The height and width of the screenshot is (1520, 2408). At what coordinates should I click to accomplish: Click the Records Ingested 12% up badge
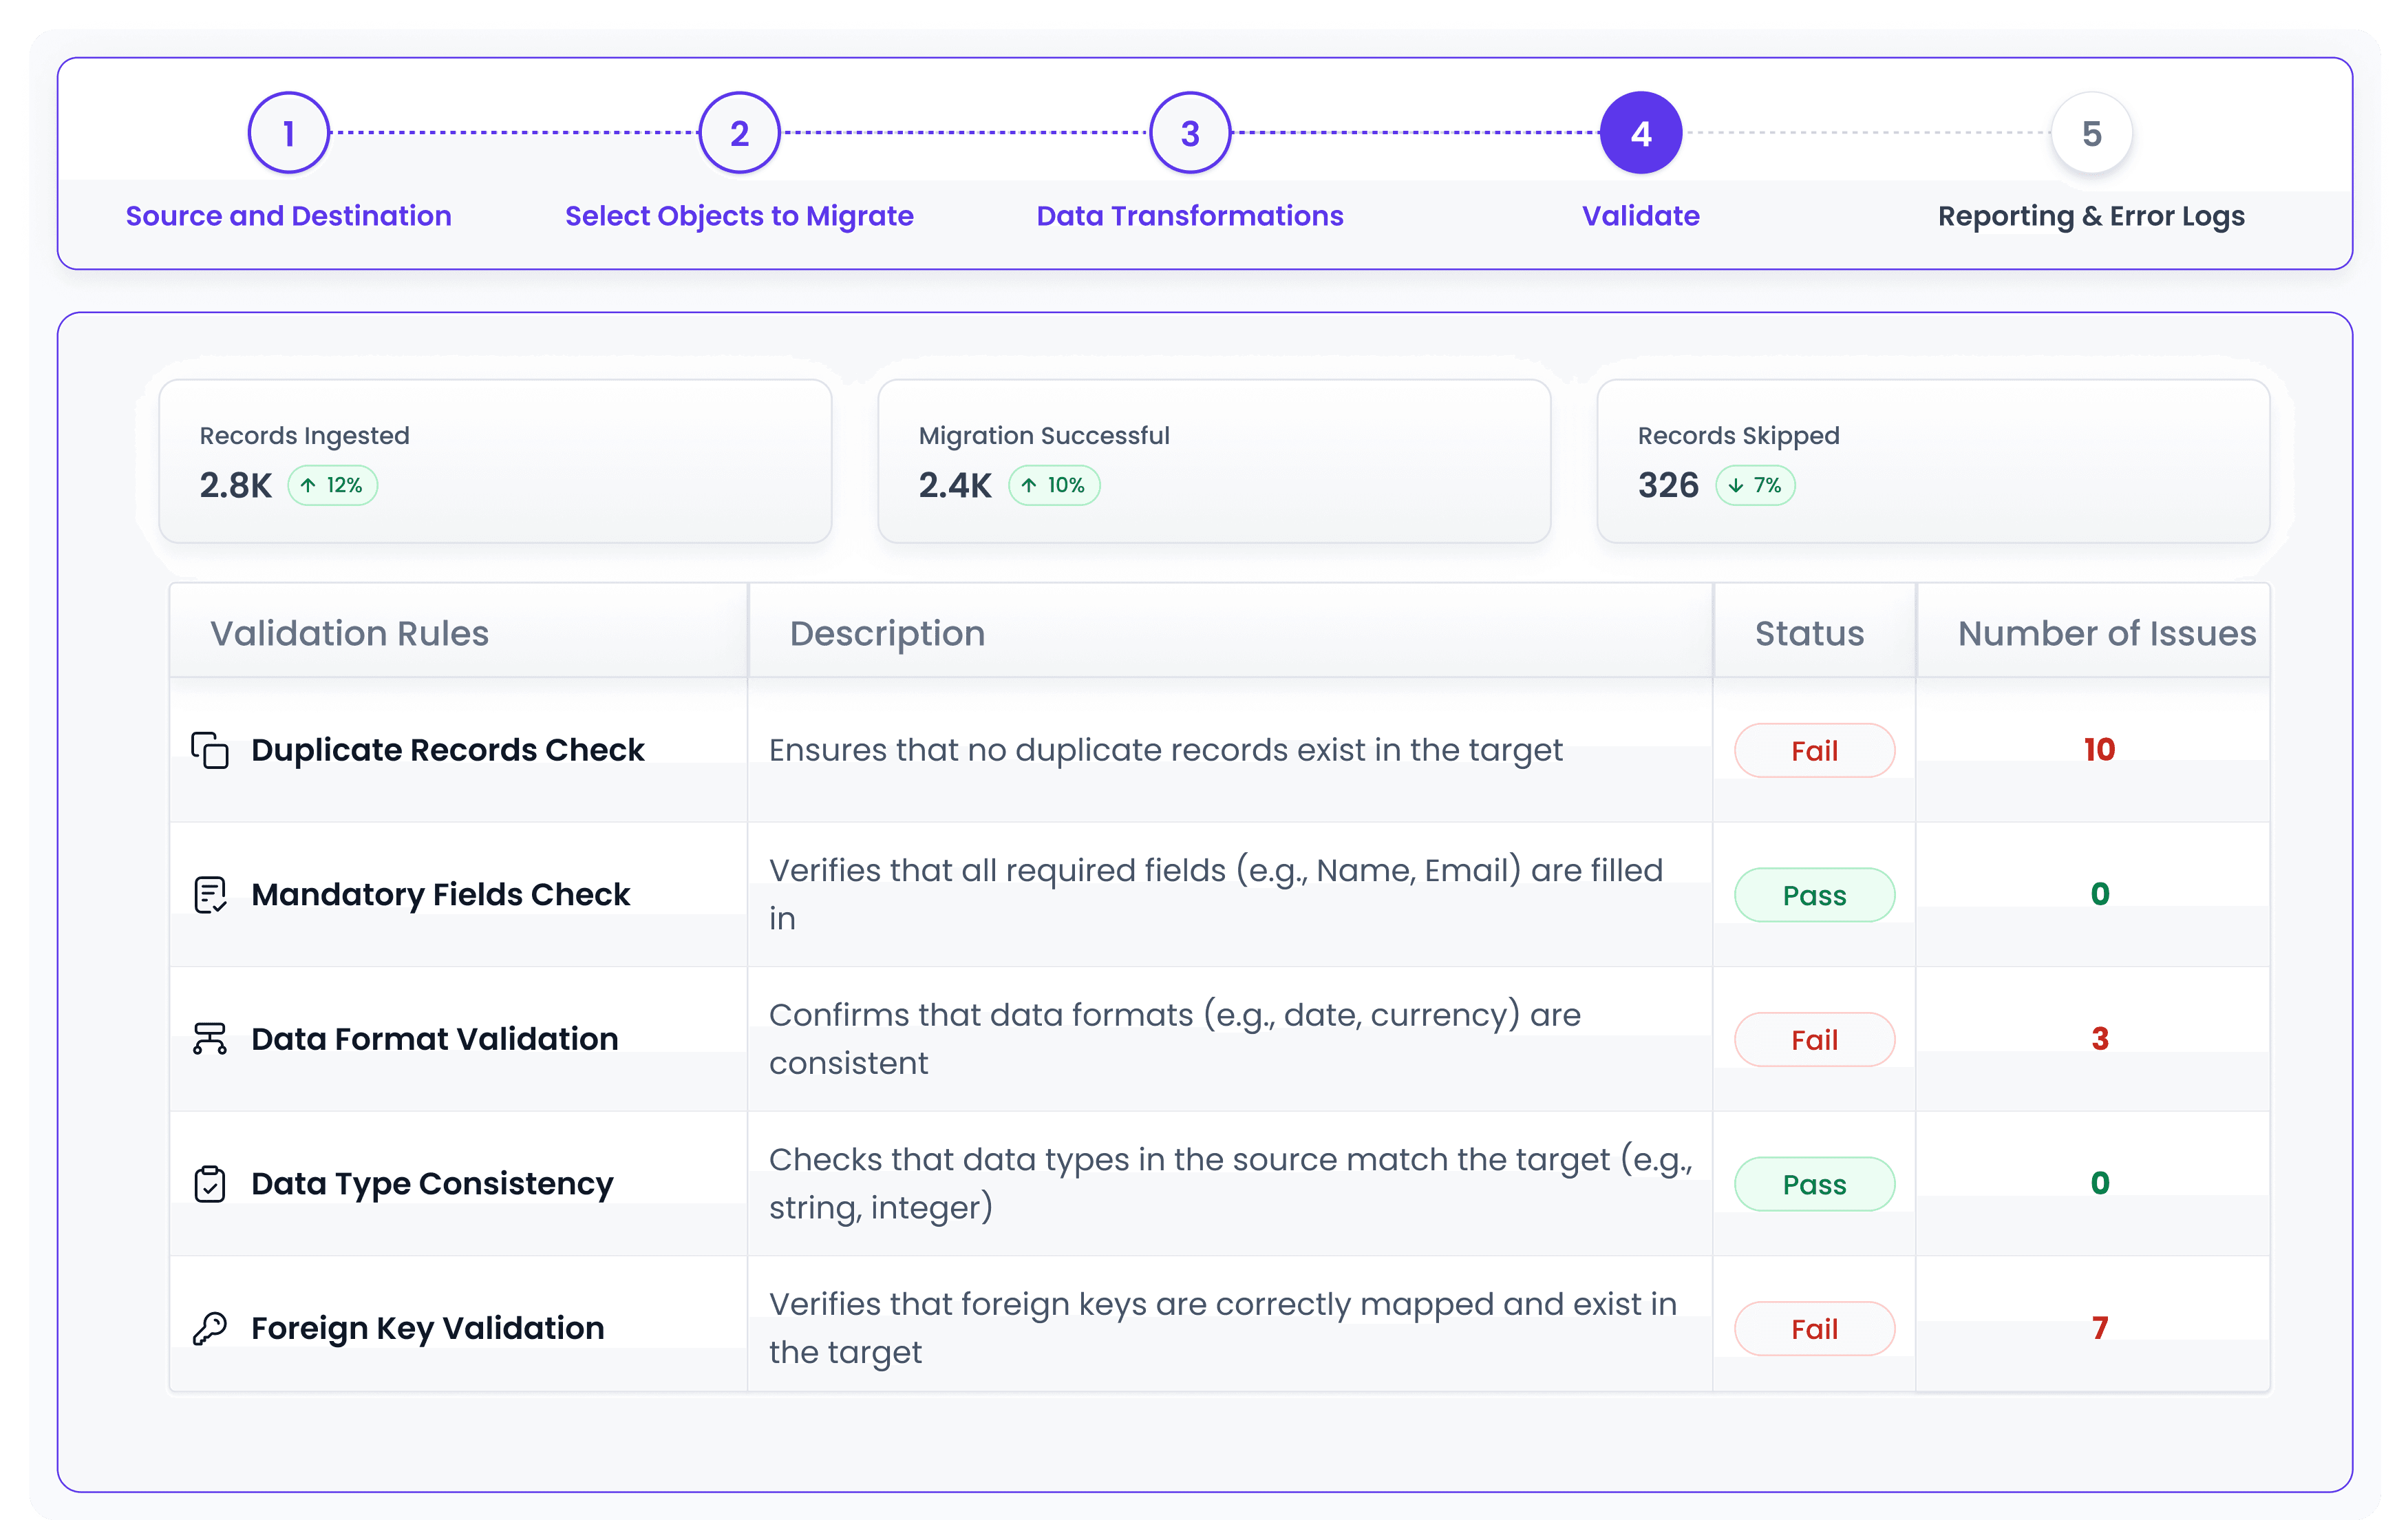pyautogui.click(x=332, y=486)
